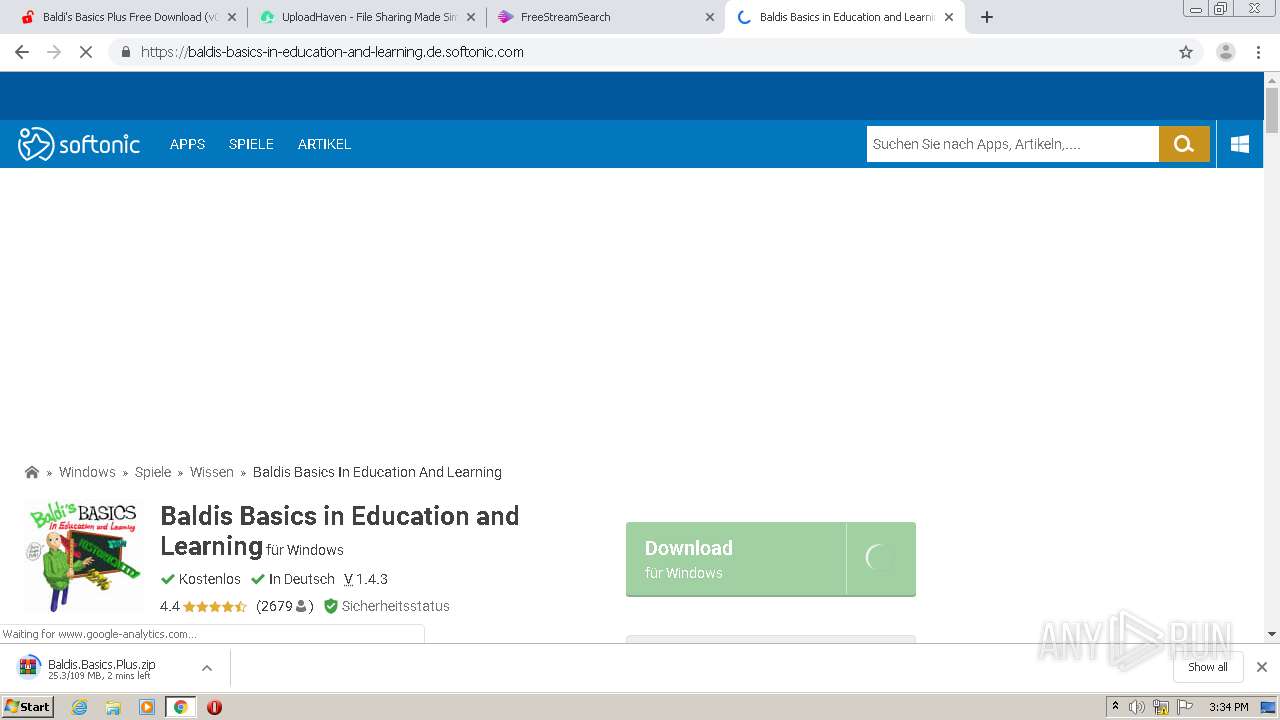
Task: Click the Softonic logo
Action: coord(79,144)
